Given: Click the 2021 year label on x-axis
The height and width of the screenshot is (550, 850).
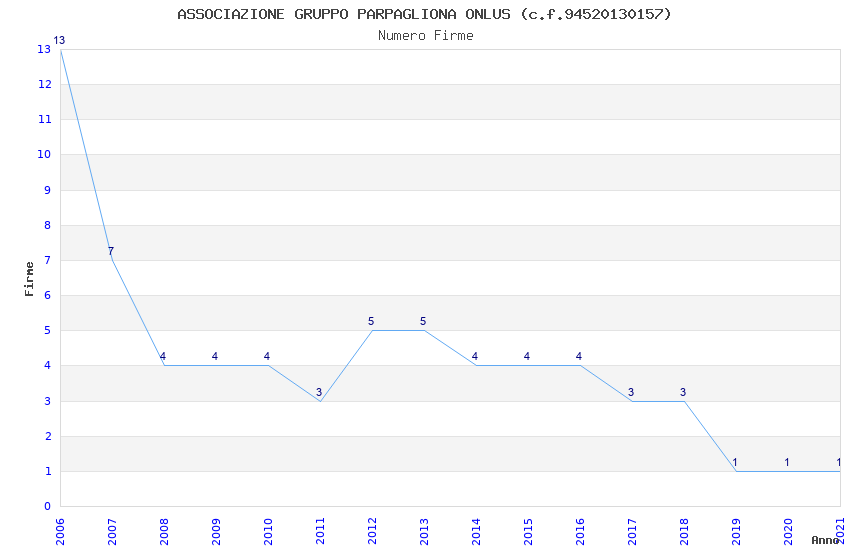Looking at the screenshot, I should [x=840, y=529].
